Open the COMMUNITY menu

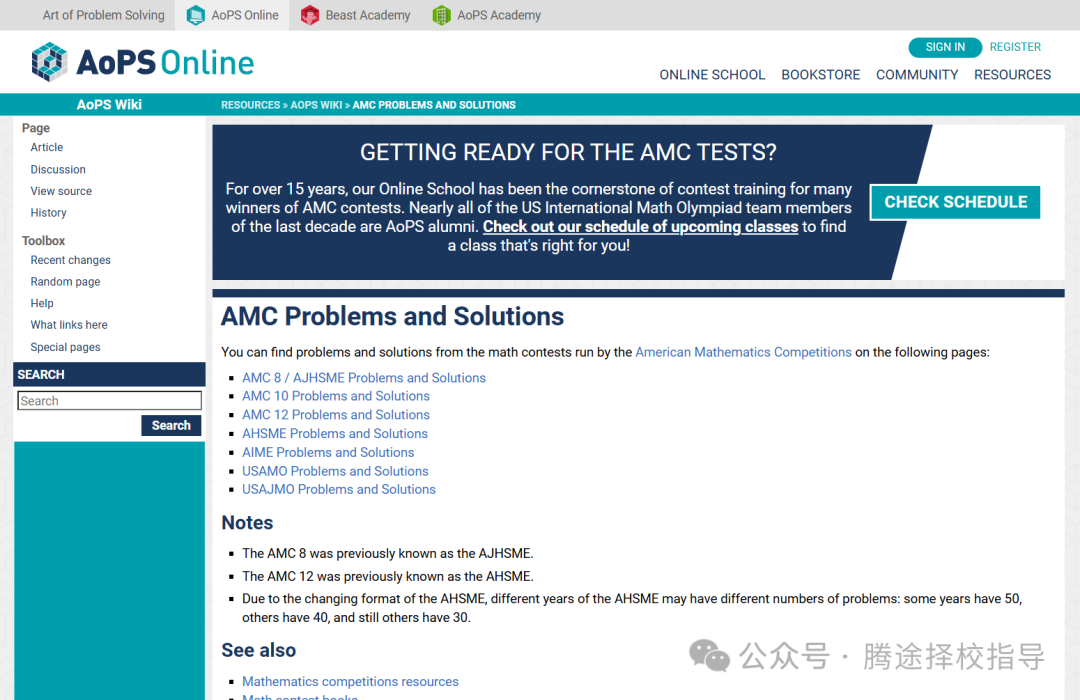[x=917, y=74]
